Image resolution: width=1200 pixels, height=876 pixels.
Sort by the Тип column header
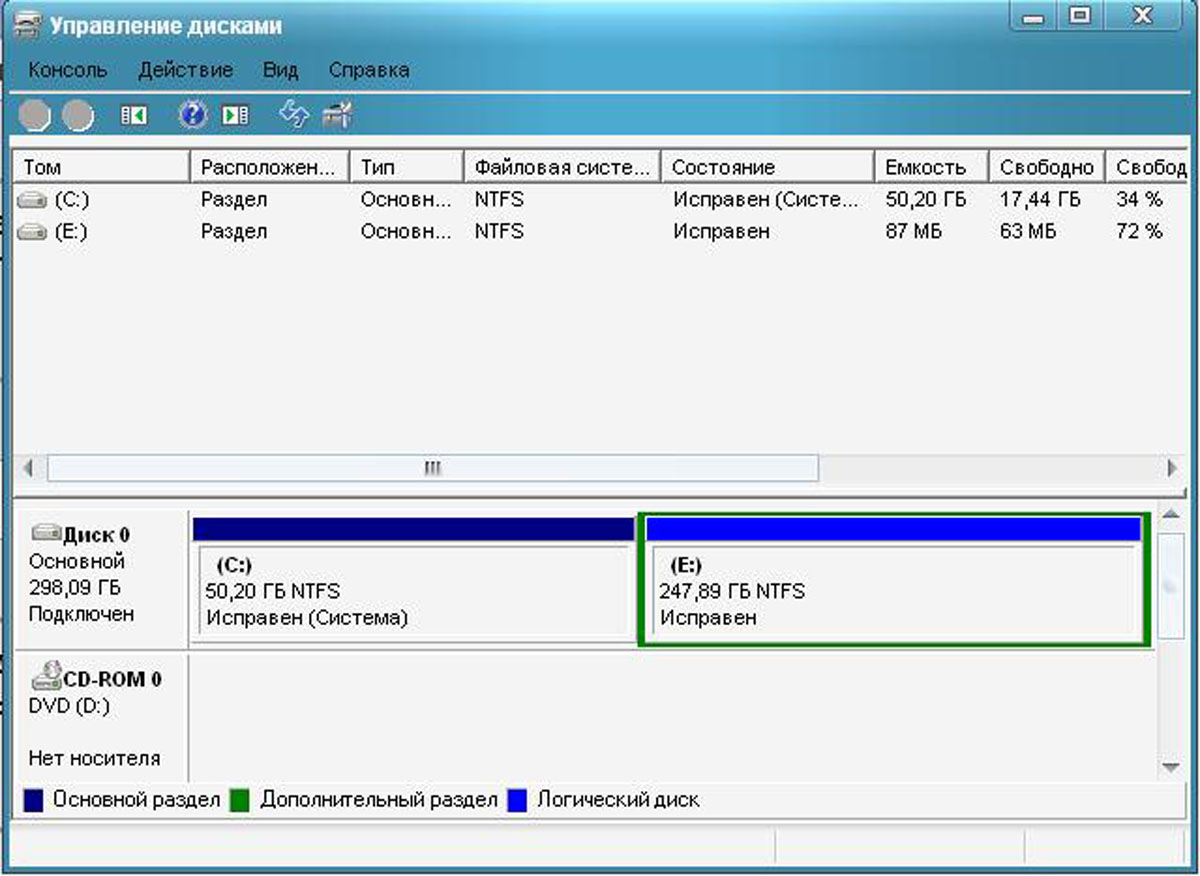click(x=407, y=167)
